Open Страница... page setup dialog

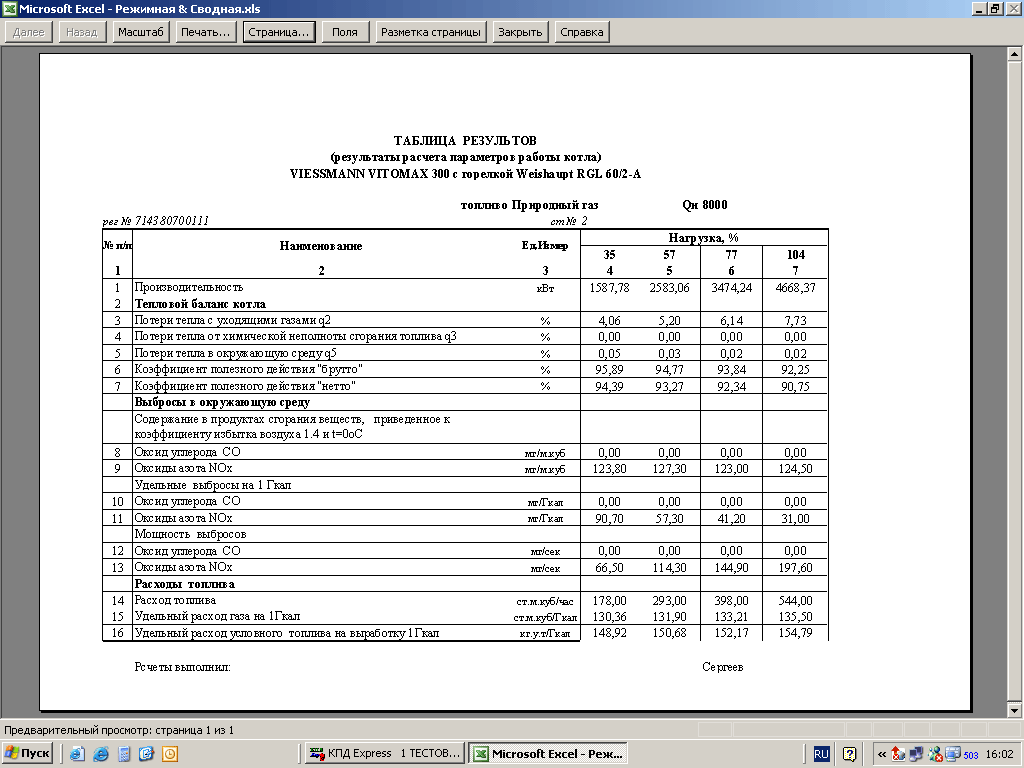click(x=279, y=32)
